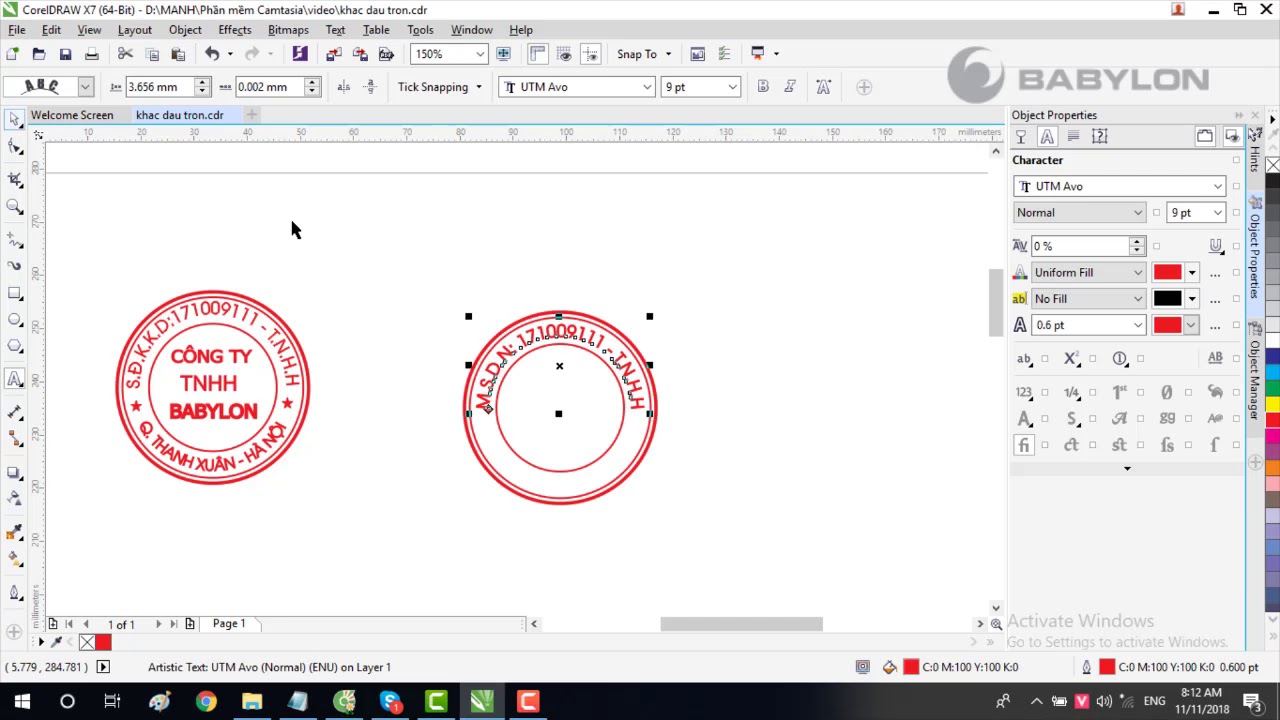Image resolution: width=1280 pixels, height=720 pixels.
Task: Select the Polygon tool
Action: [x=14, y=346]
